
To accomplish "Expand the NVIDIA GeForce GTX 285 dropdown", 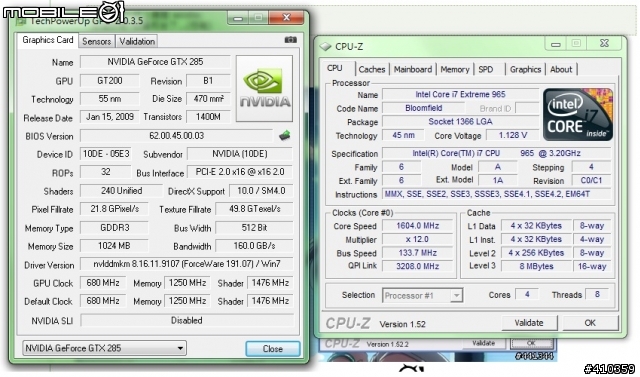I will [x=104, y=348].
